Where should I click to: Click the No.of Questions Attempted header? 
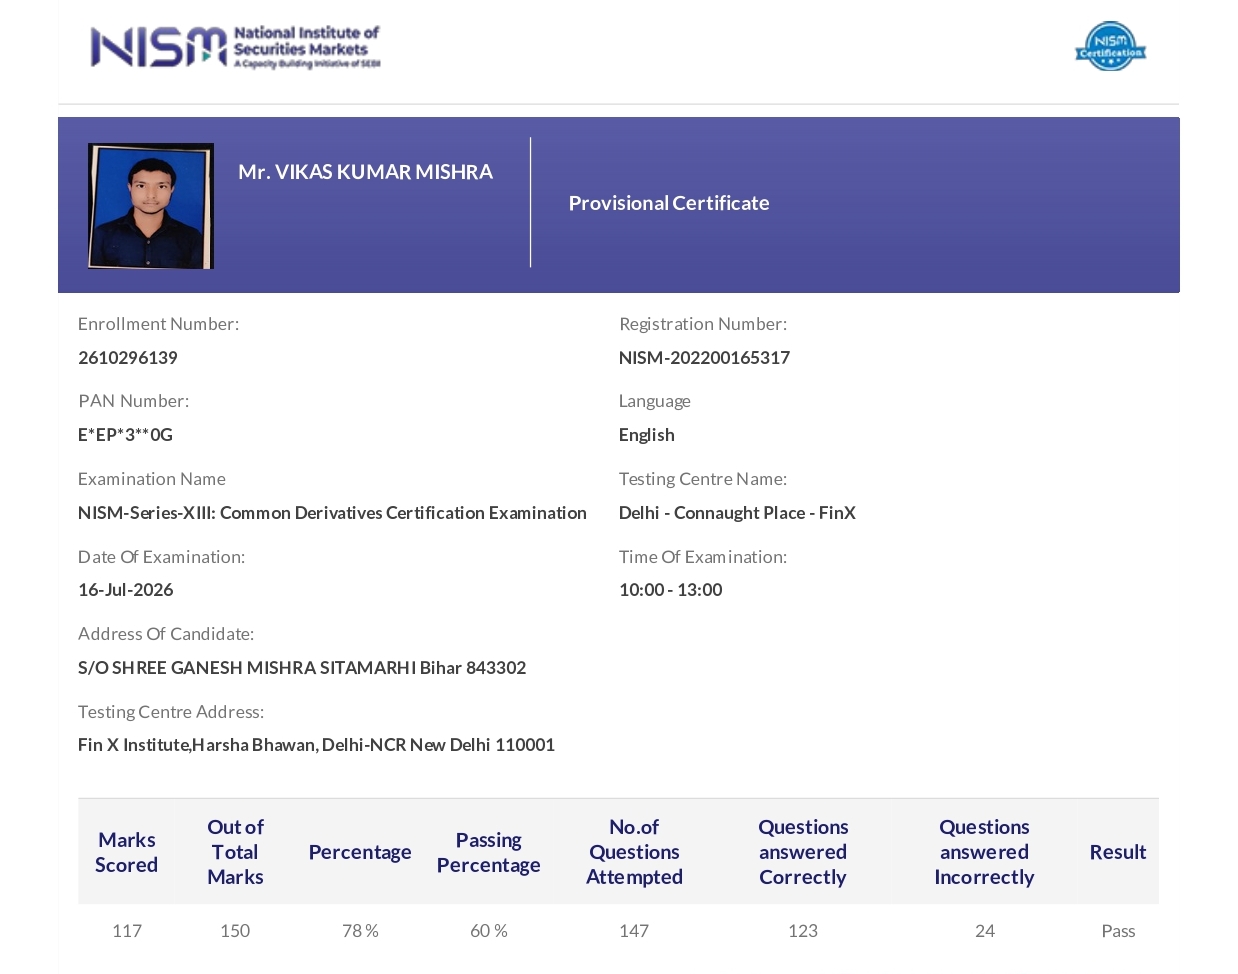coord(634,852)
